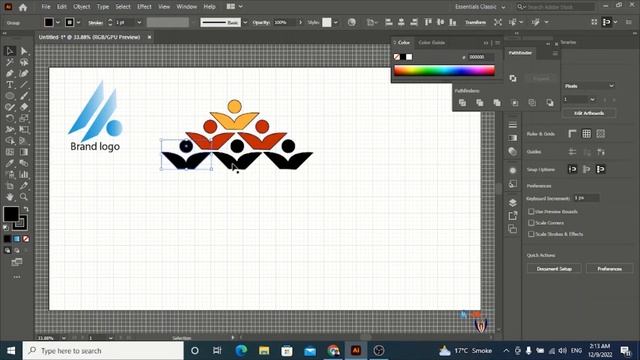Pick a hue on the color spectrum bar
640x360 pixels.
pos(444,71)
